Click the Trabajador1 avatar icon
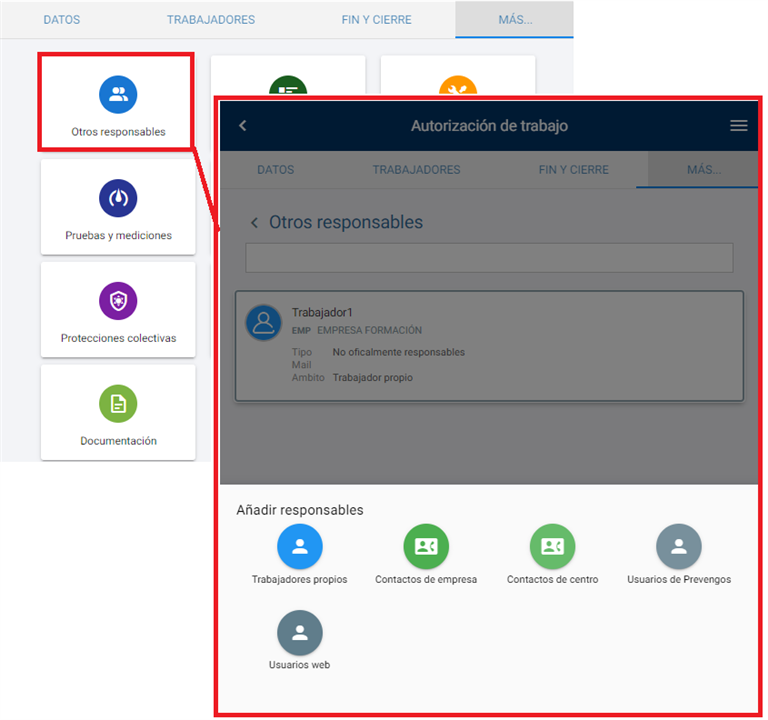The width and height of the screenshot is (768, 720). [264, 323]
